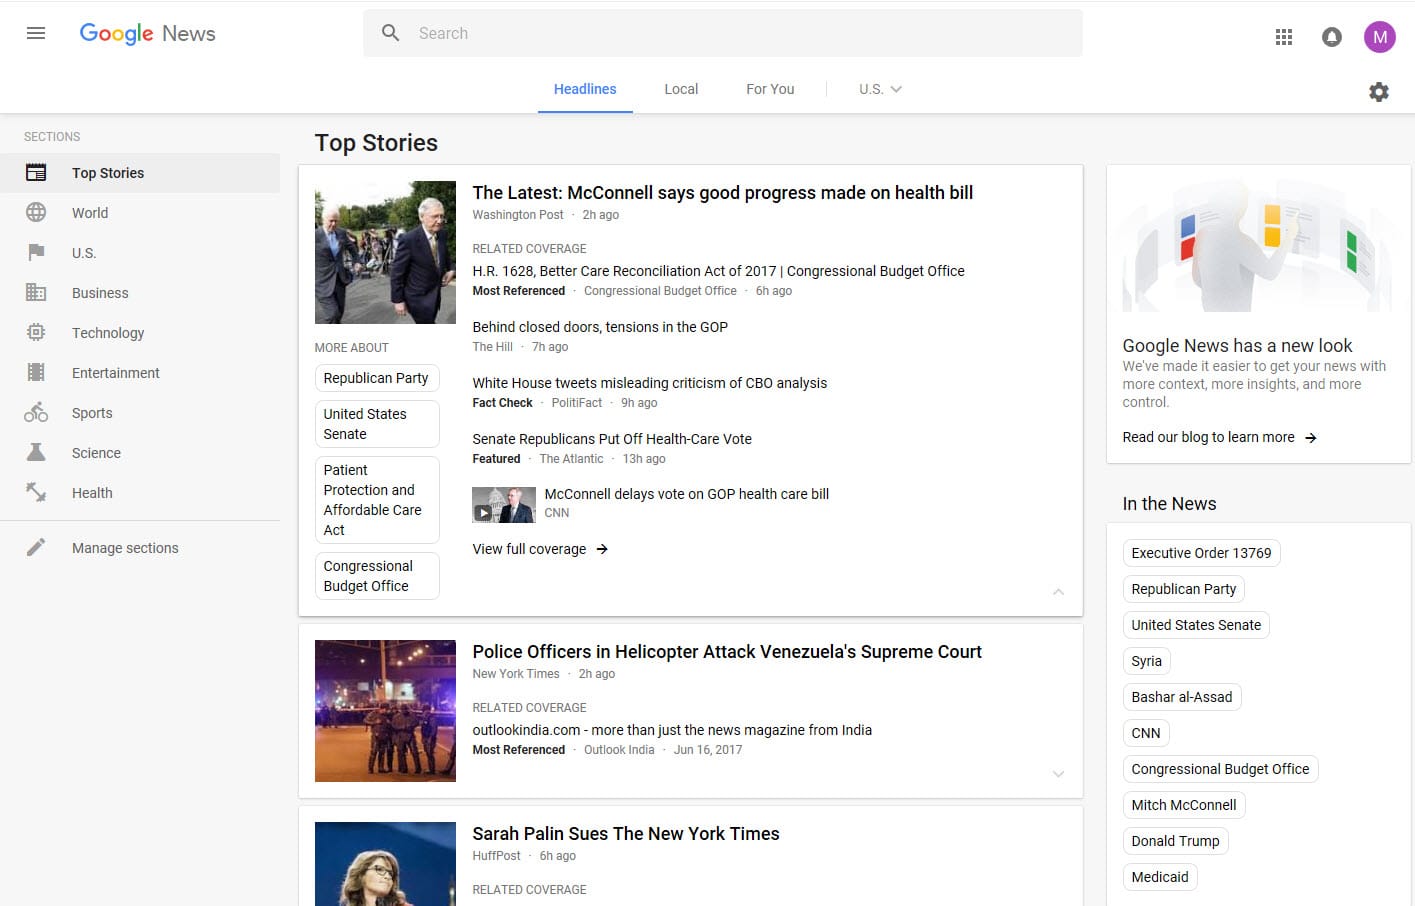The width and height of the screenshot is (1415, 906).
Task: Click the World globe icon
Action: tap(36, 213)
